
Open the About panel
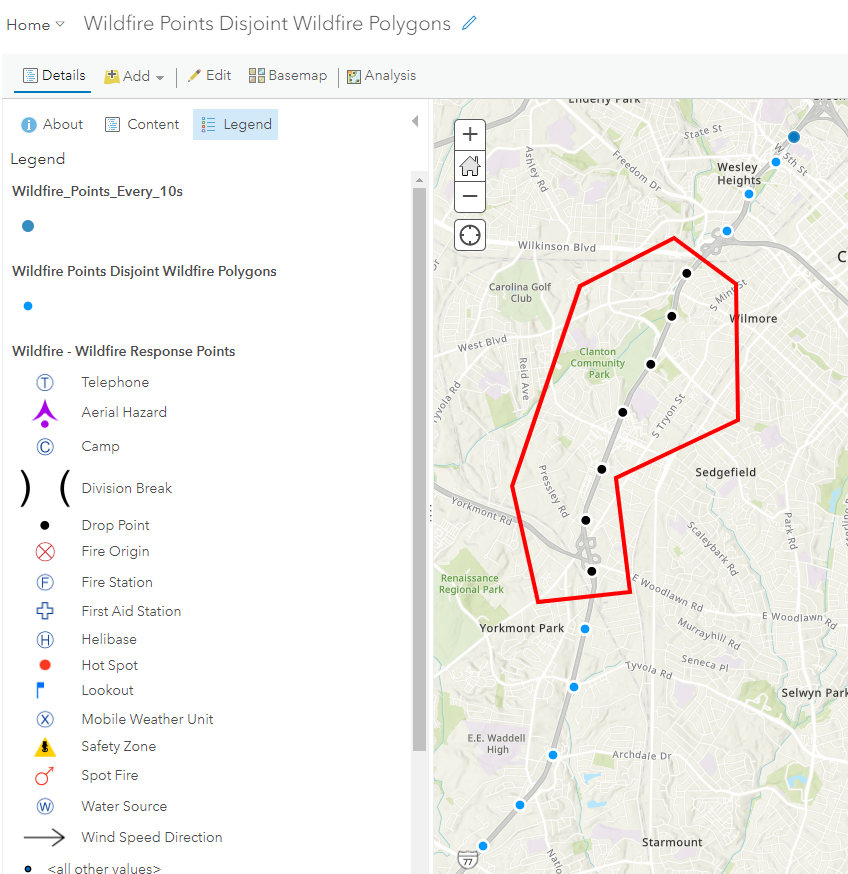(x=51, y=124)
